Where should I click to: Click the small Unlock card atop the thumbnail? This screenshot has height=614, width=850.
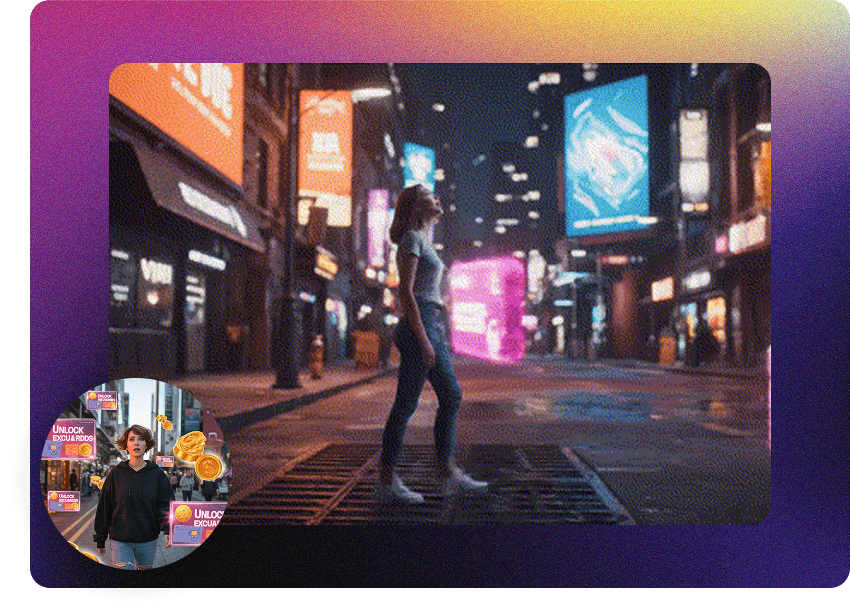(101, 400)
